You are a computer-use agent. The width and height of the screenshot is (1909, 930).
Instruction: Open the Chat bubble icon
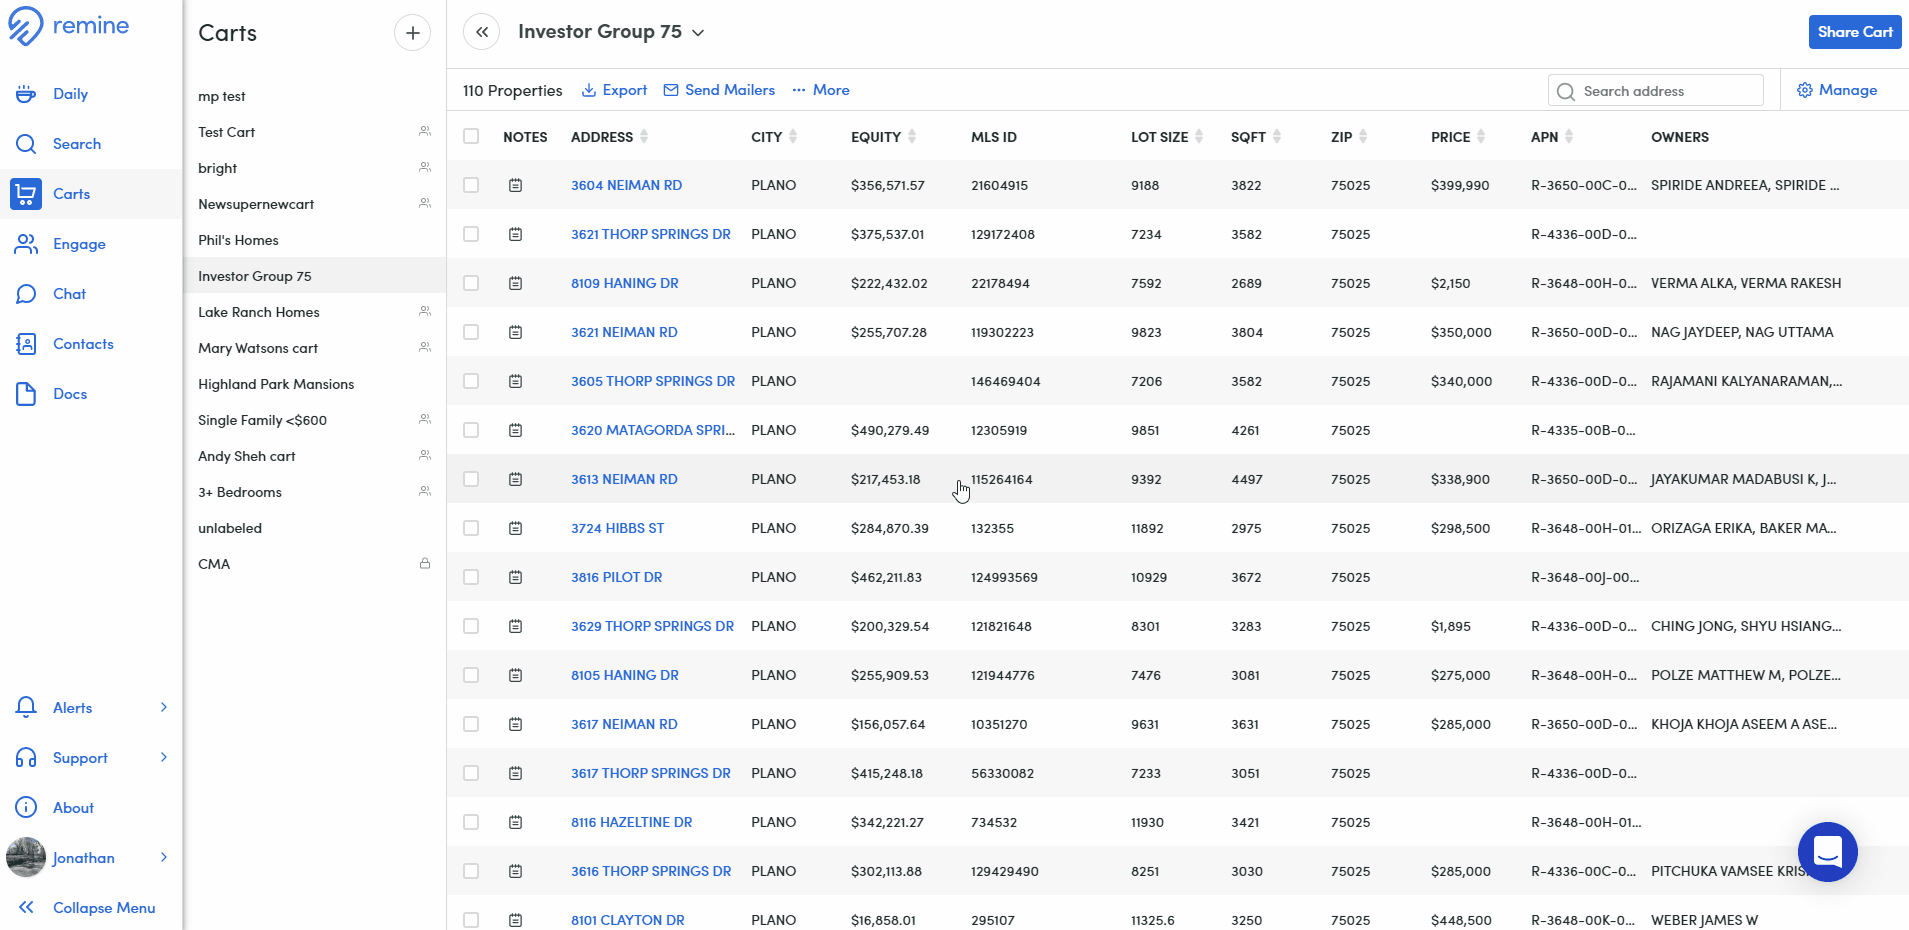tap(26, 294)
